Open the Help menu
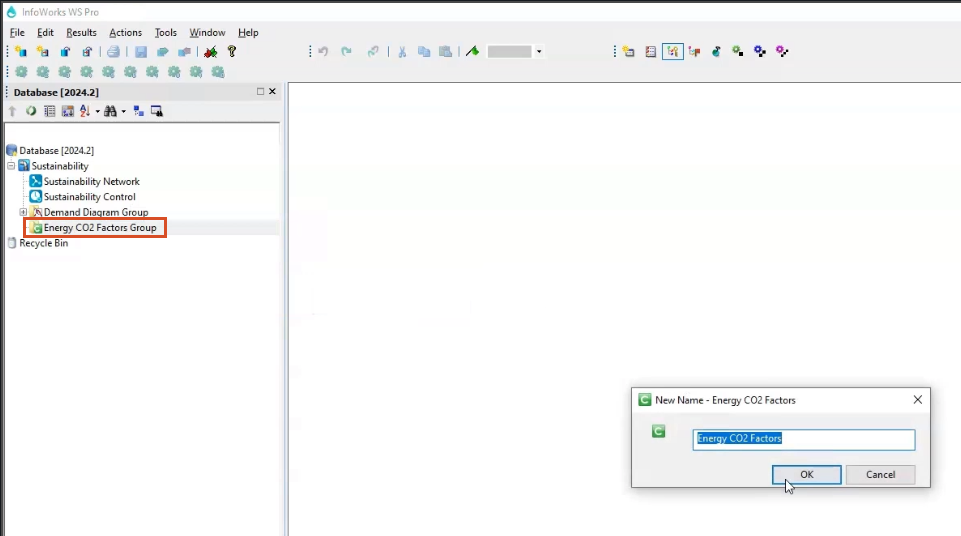Screen dimensions: 961x536 click(x=248, y=32)
